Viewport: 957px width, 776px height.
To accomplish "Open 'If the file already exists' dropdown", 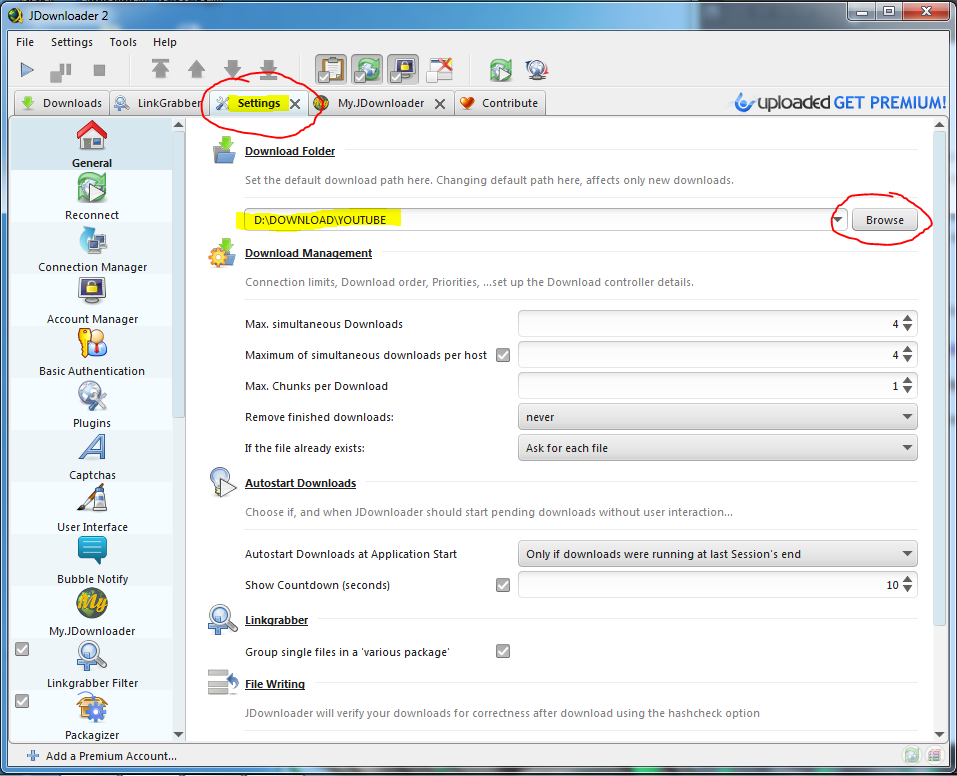I will click(717, 448).
